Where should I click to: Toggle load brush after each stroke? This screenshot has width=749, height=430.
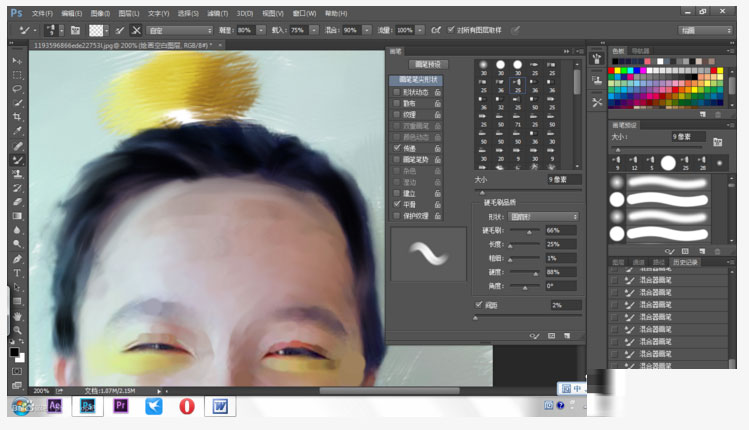pyautogui.click(x=120, y=31)
